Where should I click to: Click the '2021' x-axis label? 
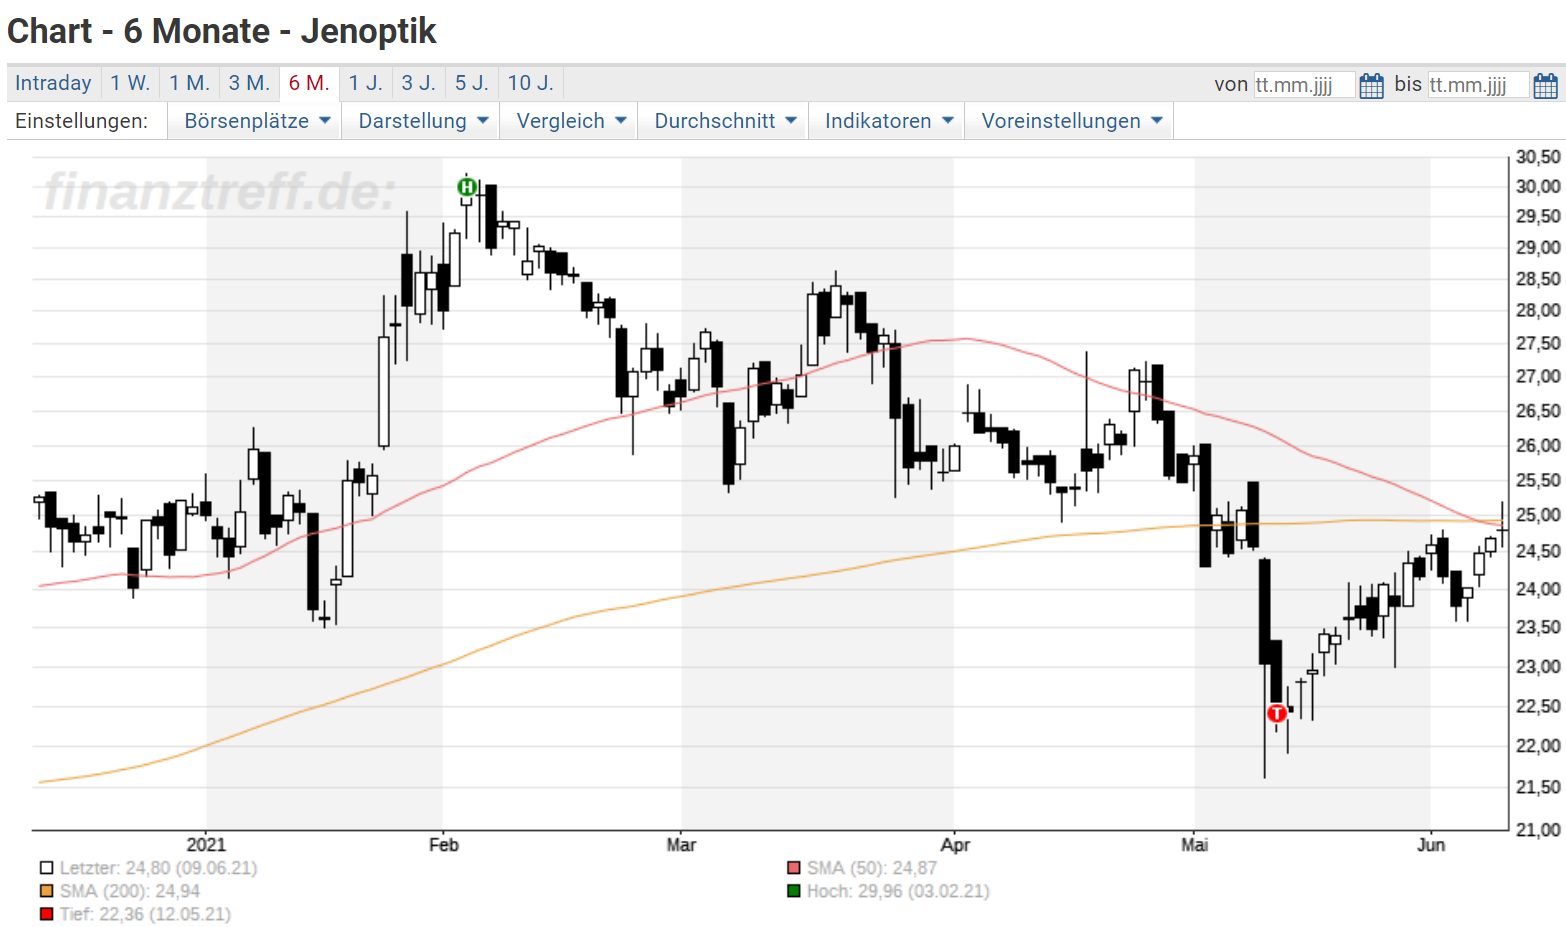[206, 845]
